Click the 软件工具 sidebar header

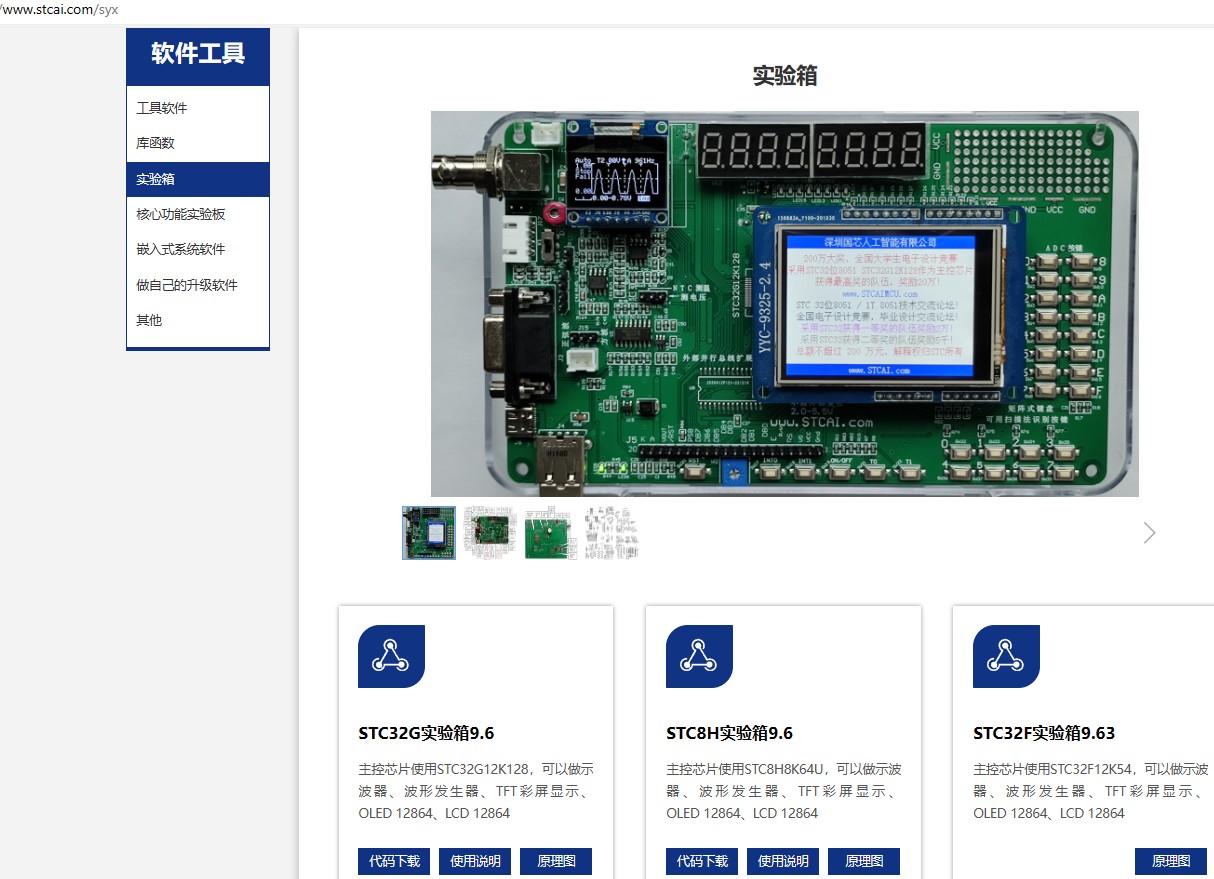198,54
